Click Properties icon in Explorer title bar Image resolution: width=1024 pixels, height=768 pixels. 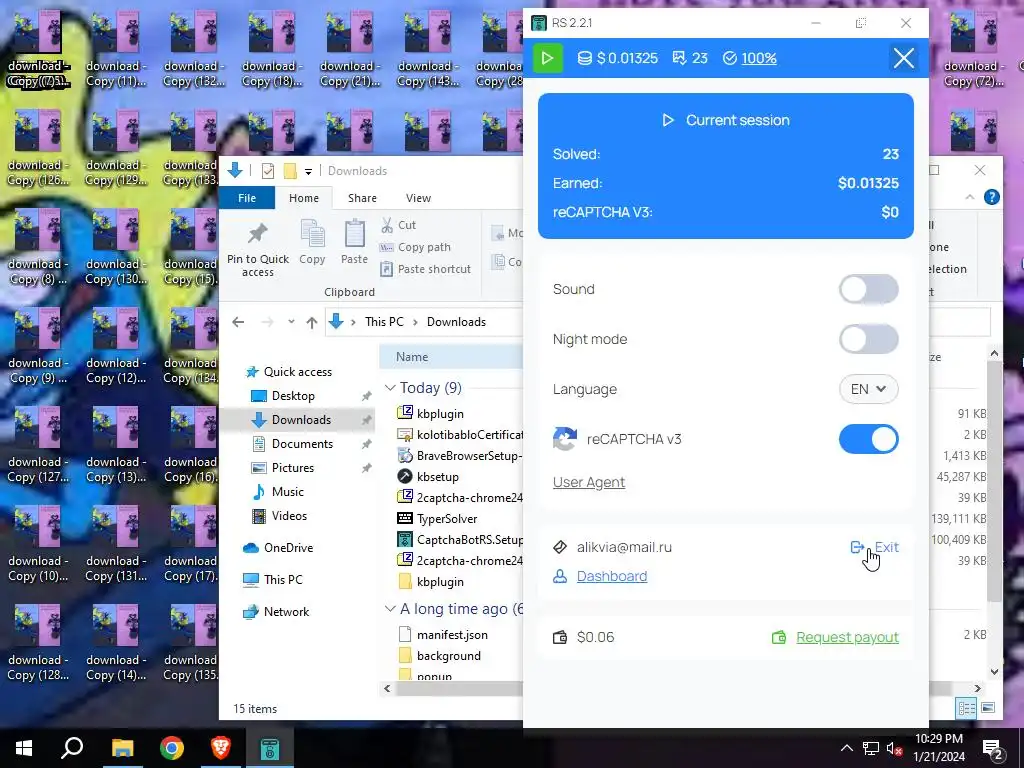pos(268,171)
